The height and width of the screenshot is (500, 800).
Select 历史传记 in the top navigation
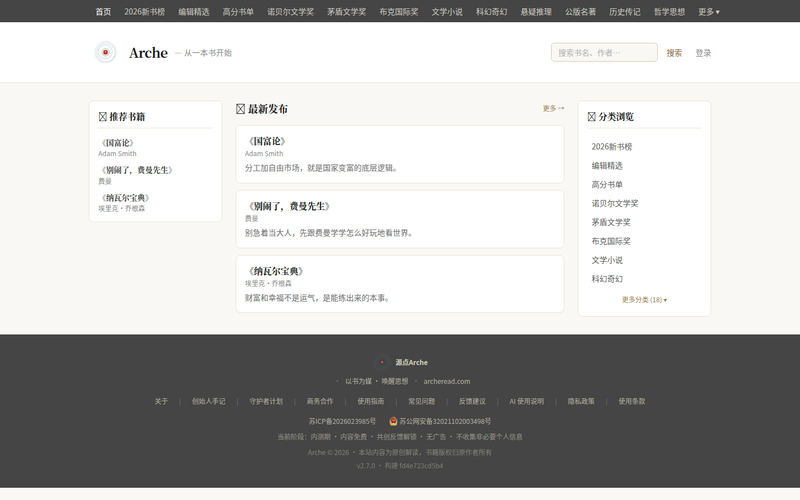624,11
